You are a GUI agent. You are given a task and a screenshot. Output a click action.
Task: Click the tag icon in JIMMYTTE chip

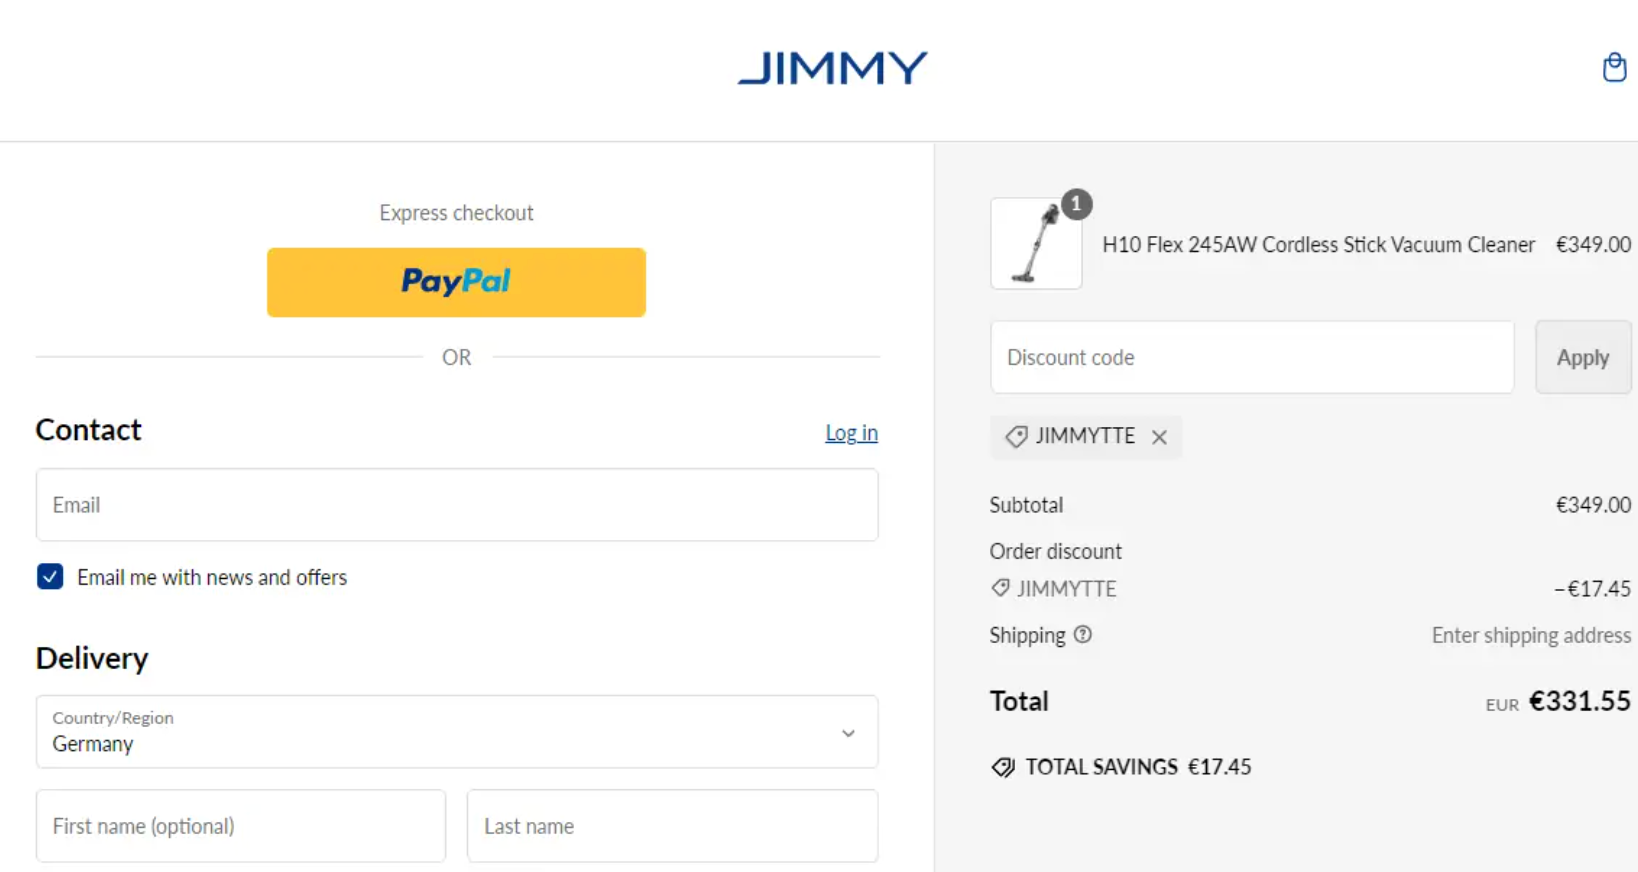1016,437
